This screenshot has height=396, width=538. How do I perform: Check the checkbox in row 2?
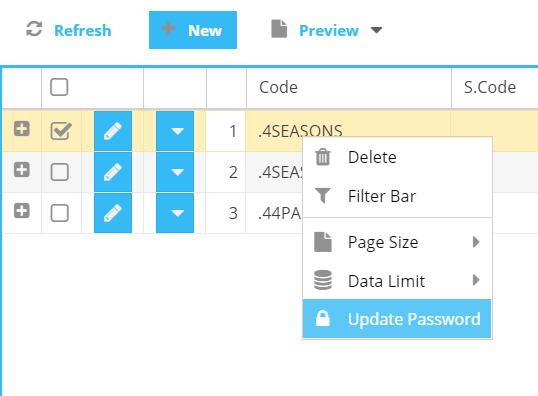click(60, 172)
